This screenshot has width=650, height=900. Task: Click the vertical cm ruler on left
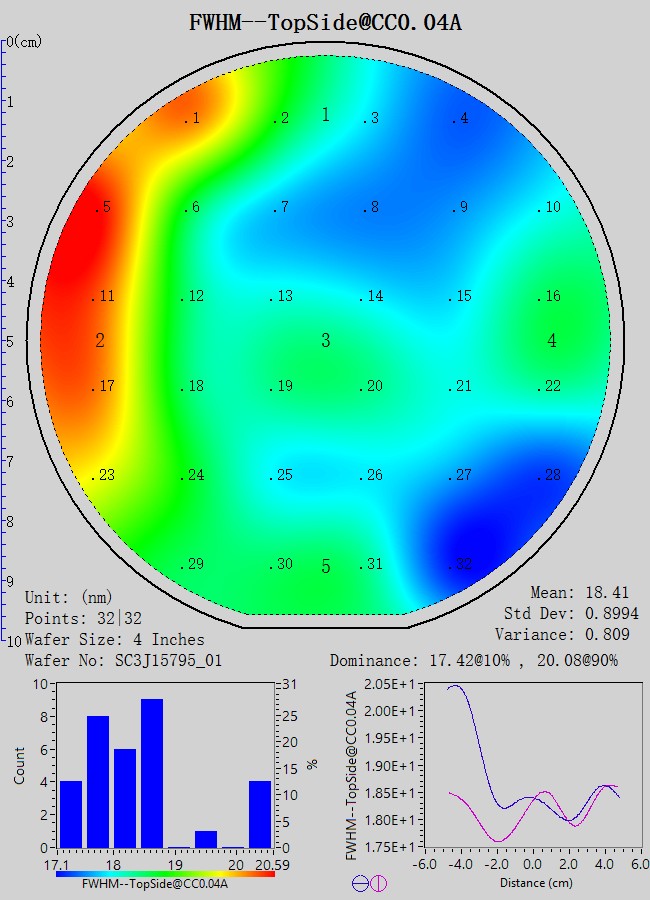coord(5,340)
